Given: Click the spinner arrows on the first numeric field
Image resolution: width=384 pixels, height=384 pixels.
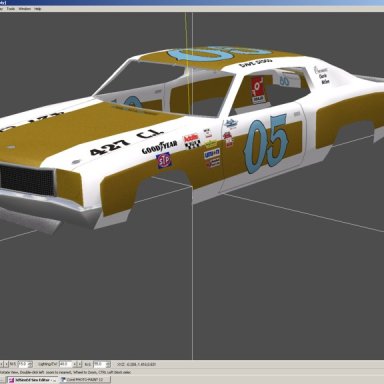Looking at the screenshot, I should click(x=30, y=364).
